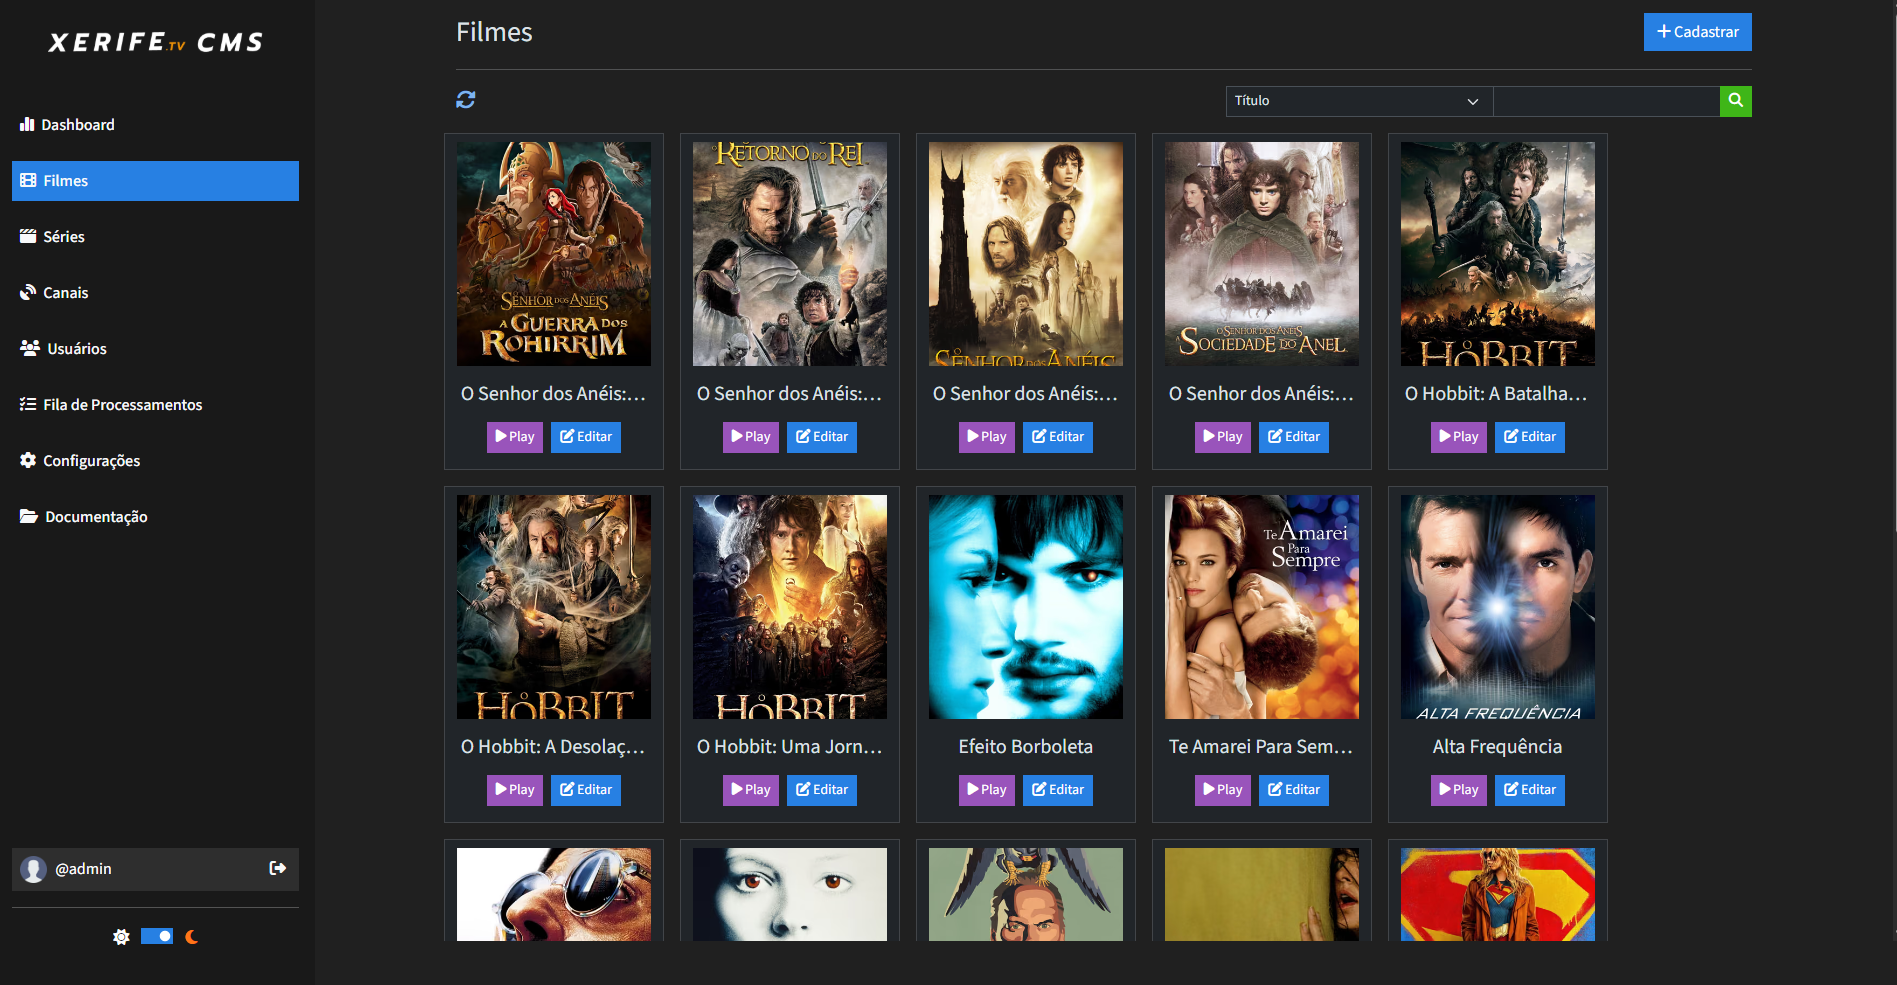Click the refresh icon above the movie grid
This screenshot has height=985, width=1897.
(466, 100)
